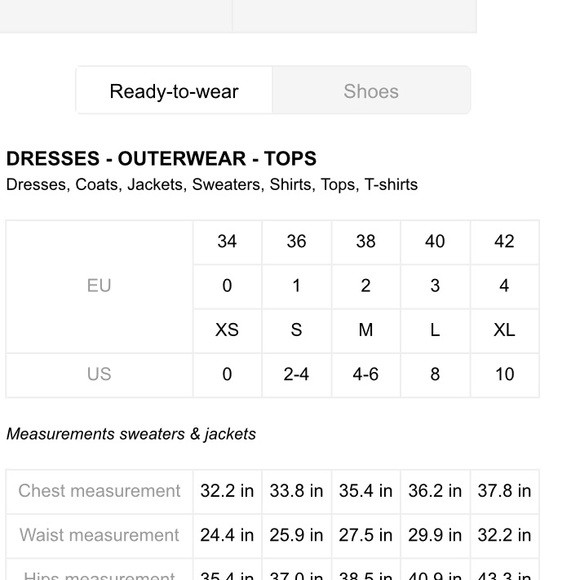Viewport: 580px width, 580px height.
Task: Click US size 2-4 cell
Action: [296, 375]
